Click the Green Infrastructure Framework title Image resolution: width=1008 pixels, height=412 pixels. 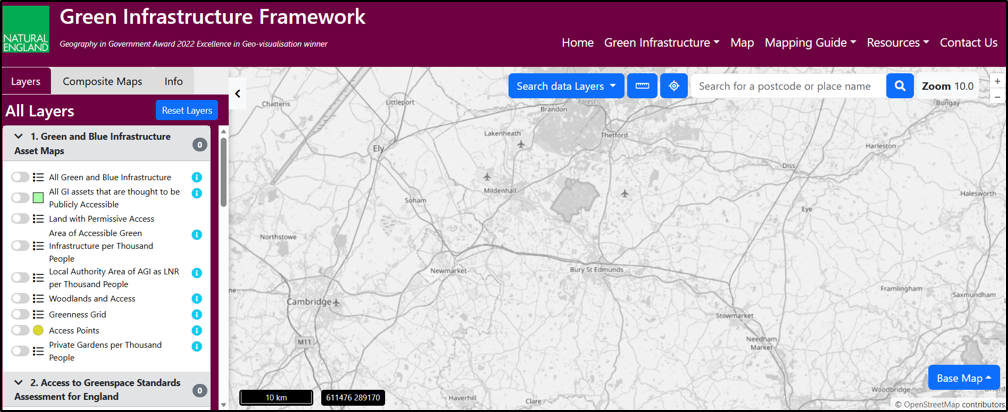coord(213,17)
